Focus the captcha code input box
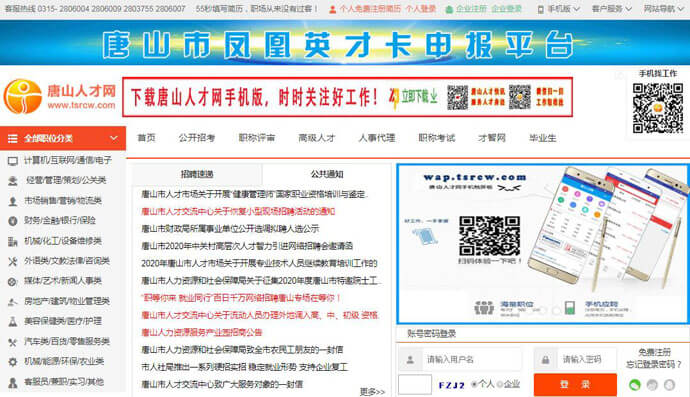 415,385
